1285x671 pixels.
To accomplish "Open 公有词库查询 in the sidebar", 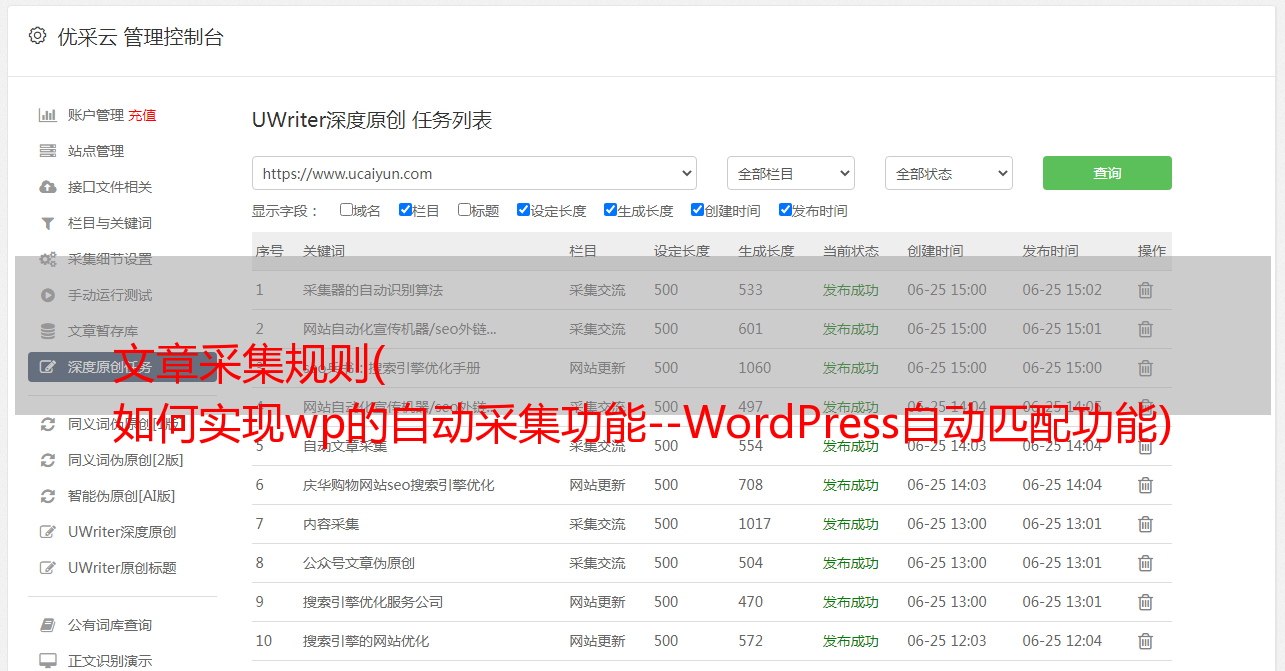I will pyautogui.click(x=110, y=625).
